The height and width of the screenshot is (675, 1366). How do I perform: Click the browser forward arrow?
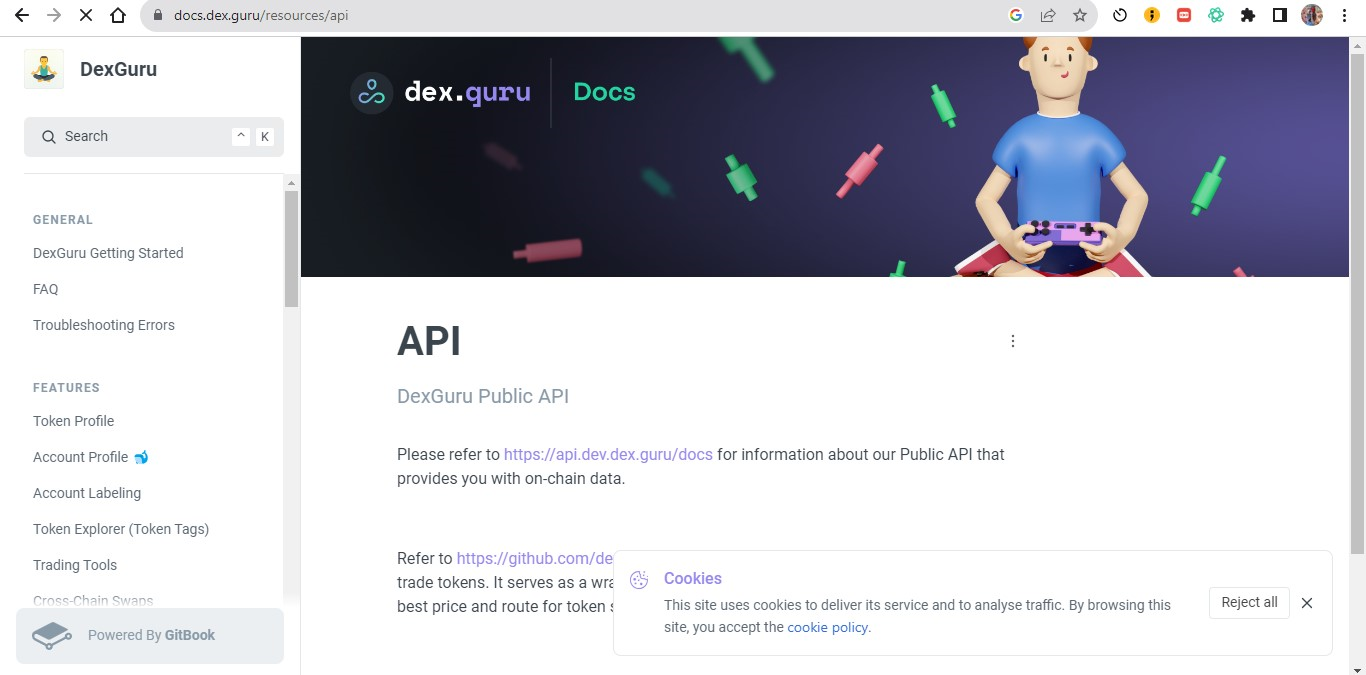[54, 15]
